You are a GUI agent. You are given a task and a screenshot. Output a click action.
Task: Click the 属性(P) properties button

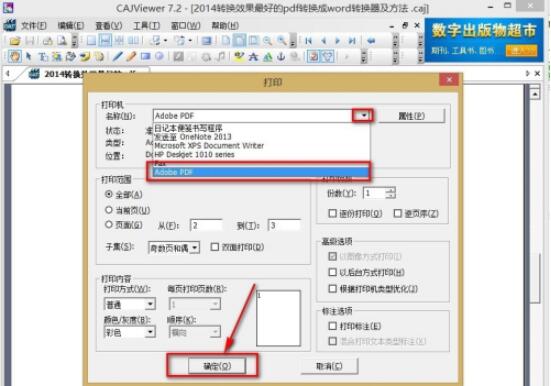[411, 116]
